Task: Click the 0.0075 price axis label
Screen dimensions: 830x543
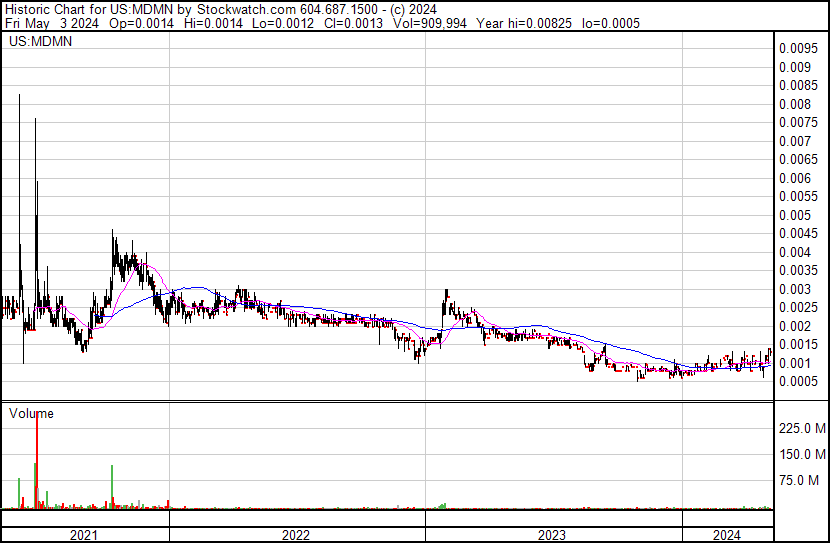Action: [801, 122]
